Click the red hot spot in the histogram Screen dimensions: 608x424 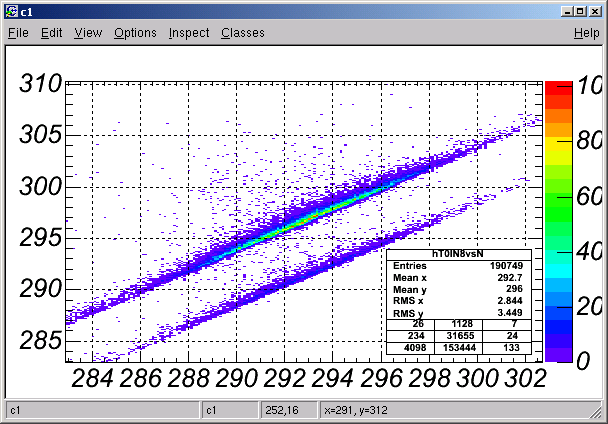[x=316, y=216]
